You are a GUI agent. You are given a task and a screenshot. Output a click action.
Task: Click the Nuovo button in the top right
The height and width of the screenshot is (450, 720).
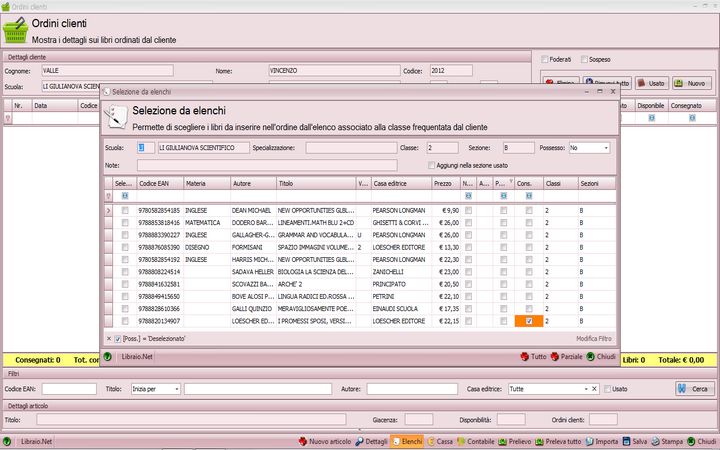[x=691, y=83]
